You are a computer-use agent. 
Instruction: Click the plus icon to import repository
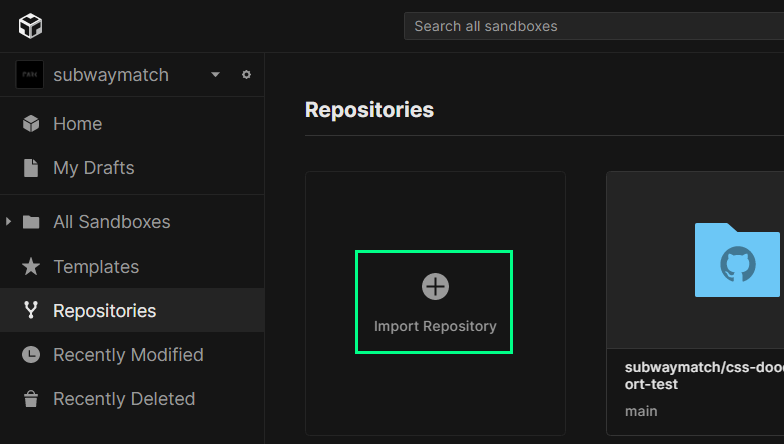435,286
